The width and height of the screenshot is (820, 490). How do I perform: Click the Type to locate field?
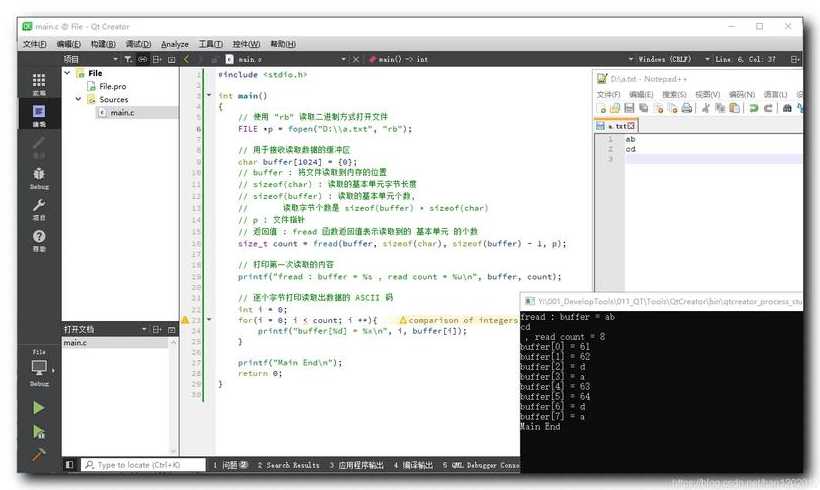tap(143, 464)
